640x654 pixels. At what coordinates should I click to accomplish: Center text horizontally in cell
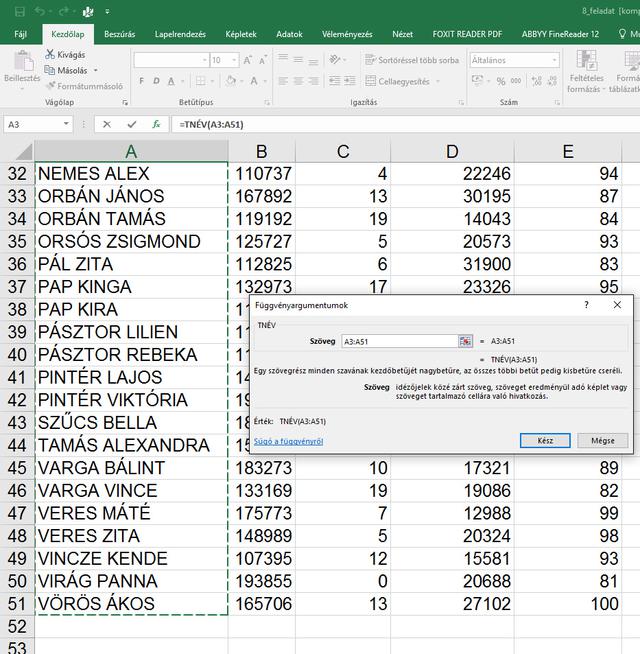click(298, 81)
